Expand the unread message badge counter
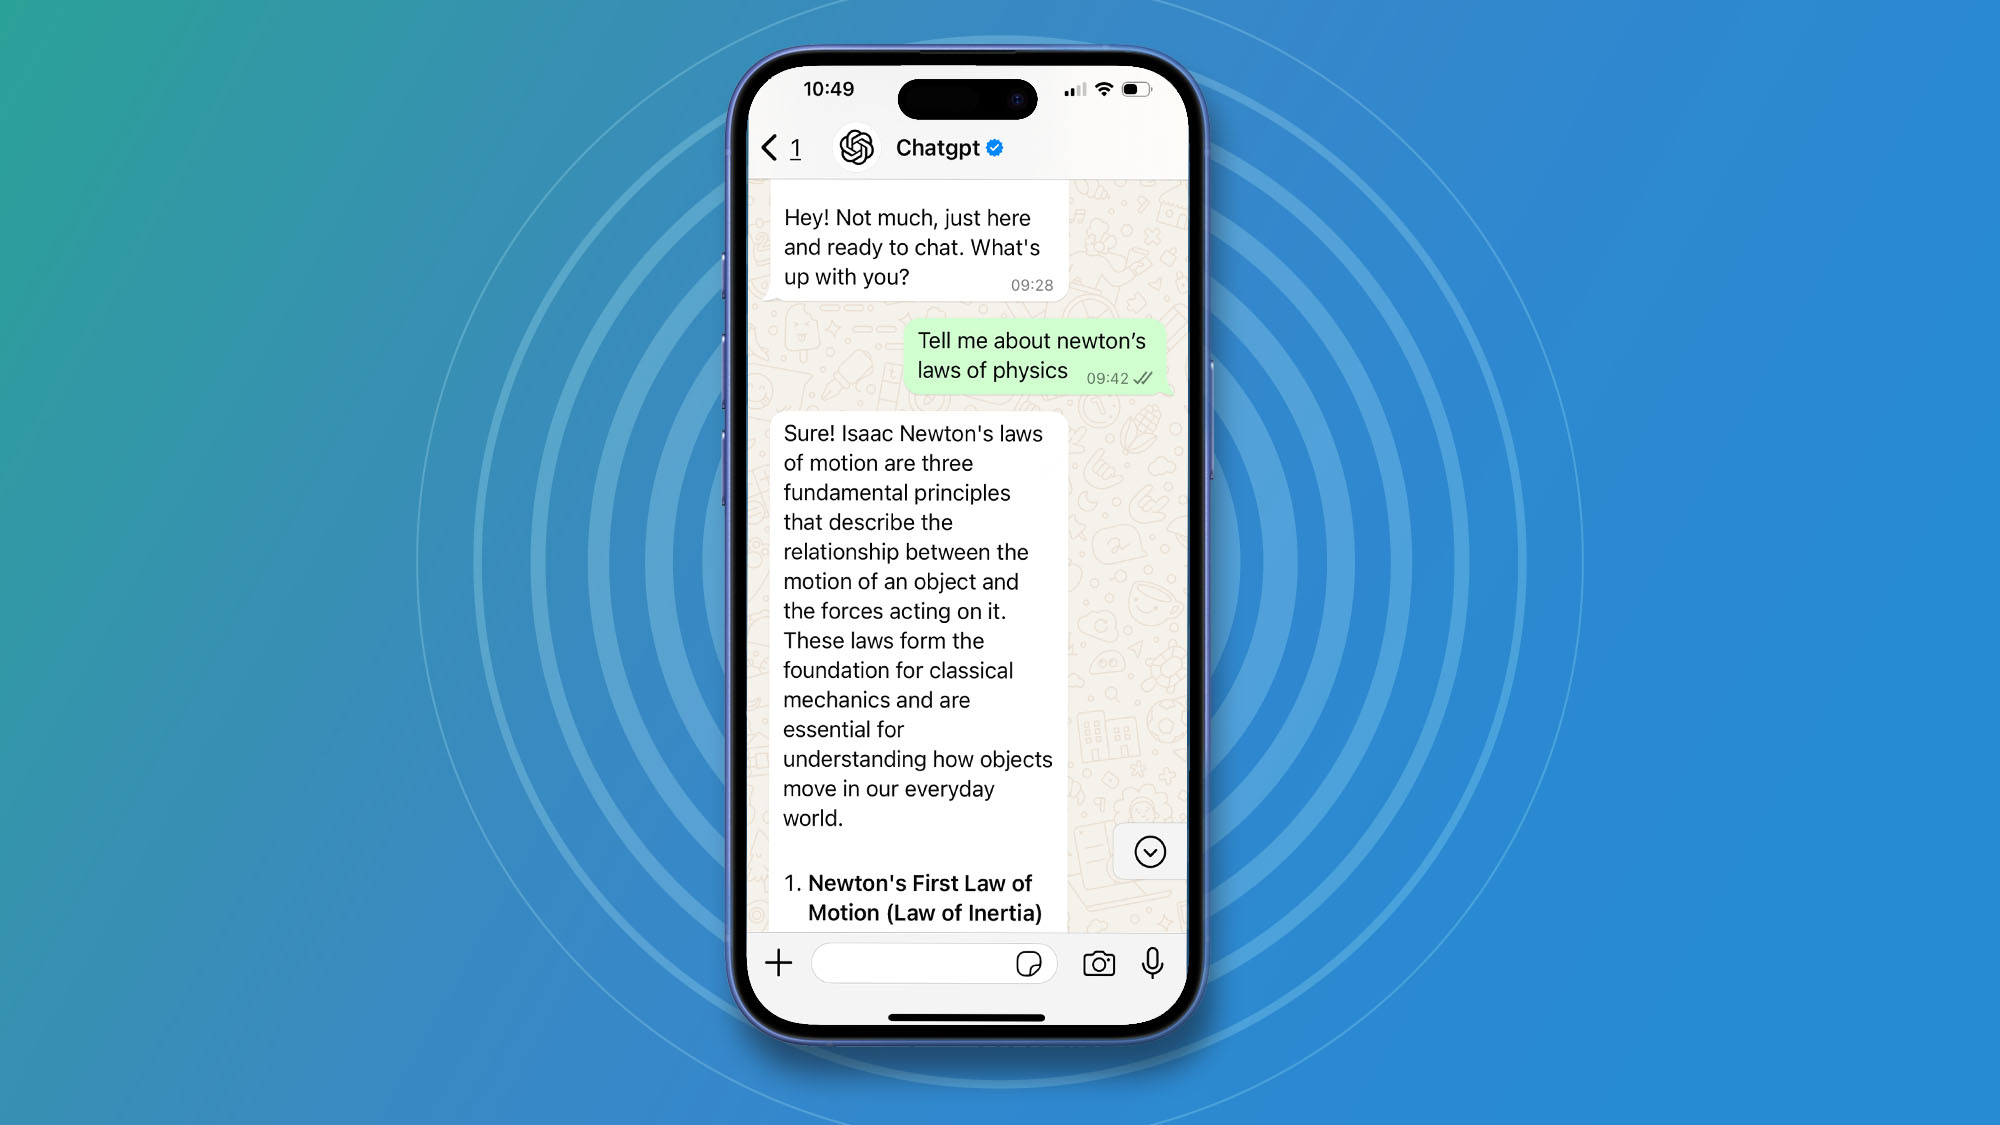 (x=797, y=147)
